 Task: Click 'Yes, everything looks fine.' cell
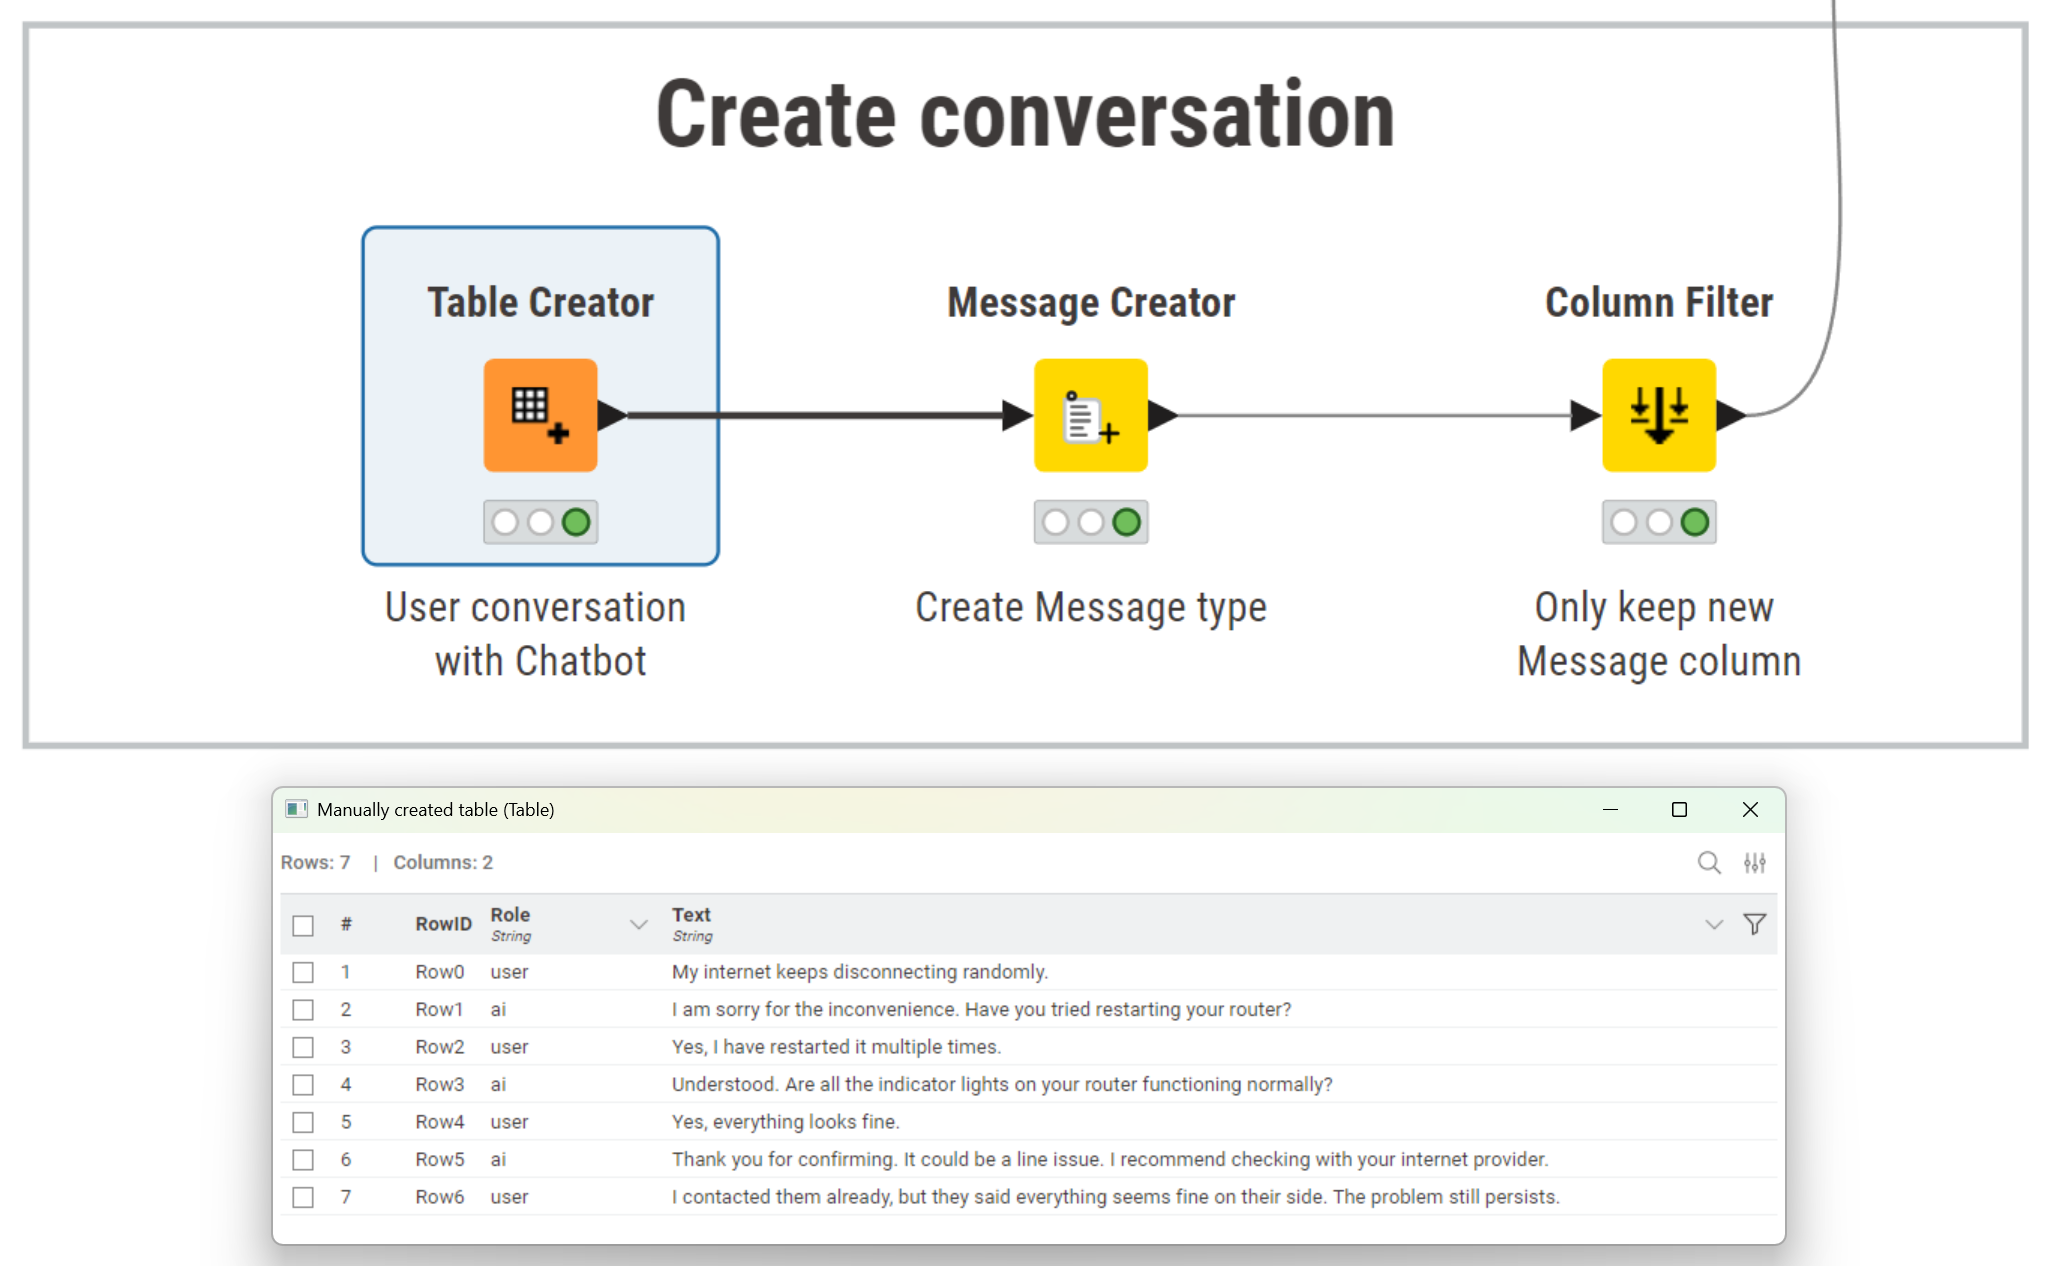786,1122
